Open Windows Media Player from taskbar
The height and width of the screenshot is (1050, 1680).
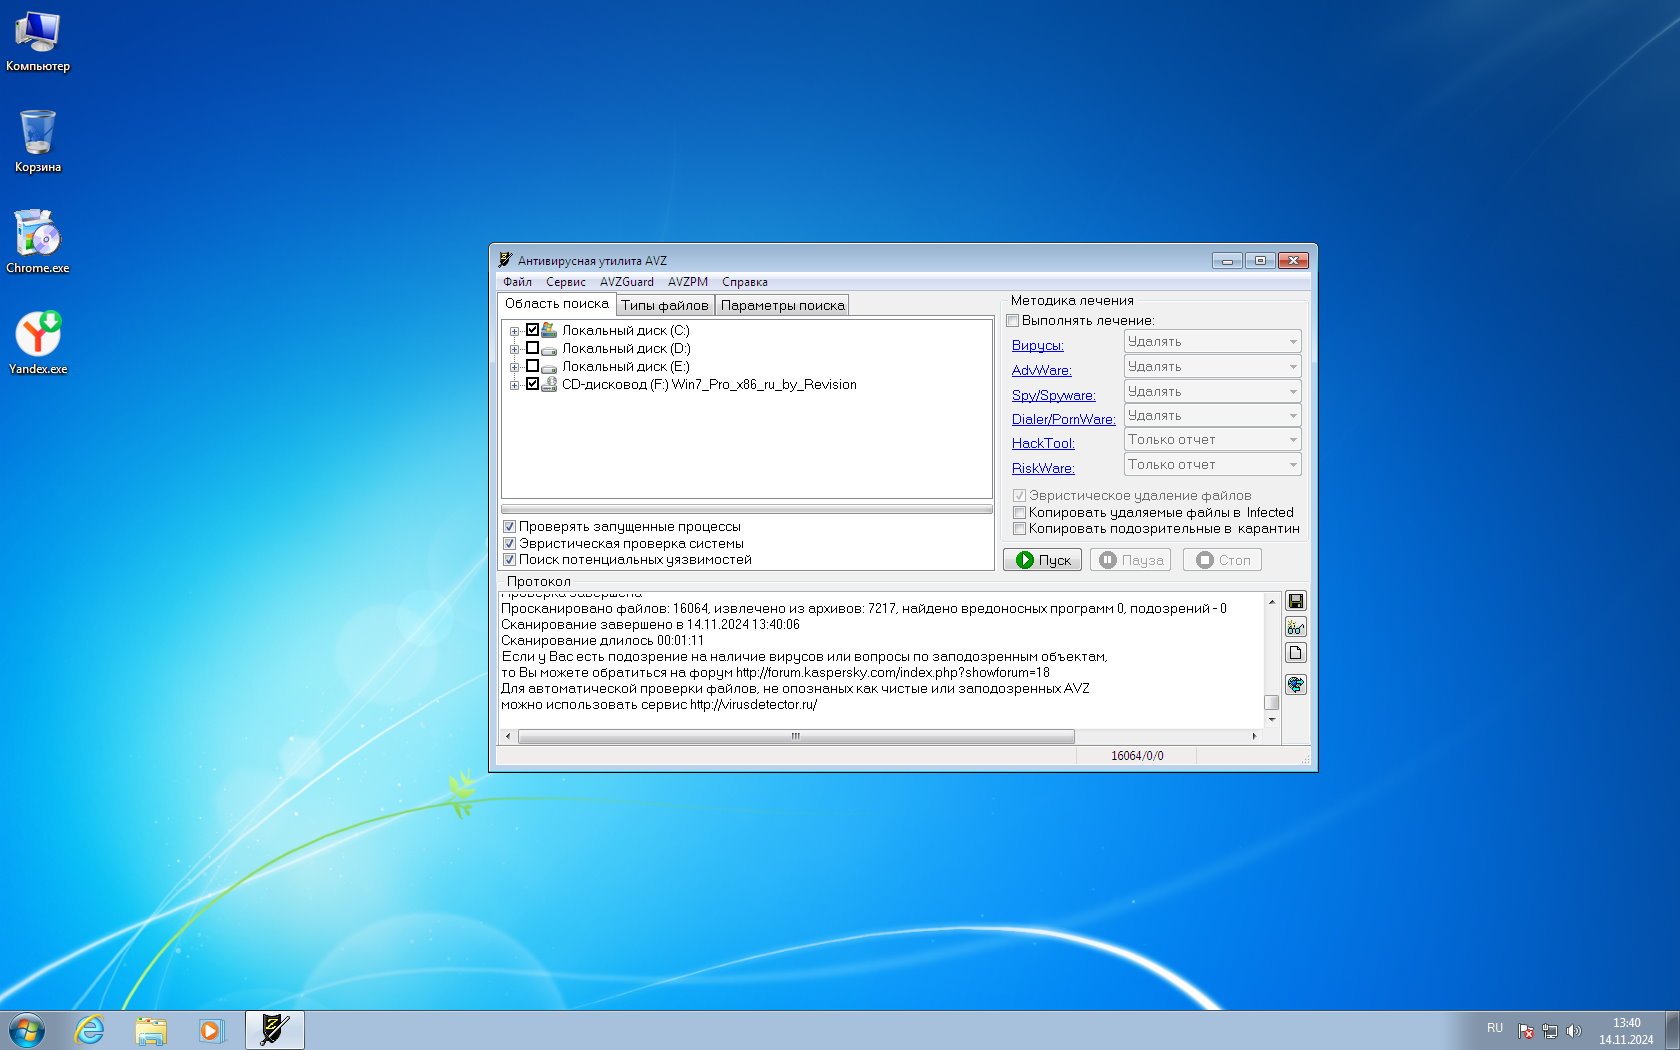[x=211, y=1029]
